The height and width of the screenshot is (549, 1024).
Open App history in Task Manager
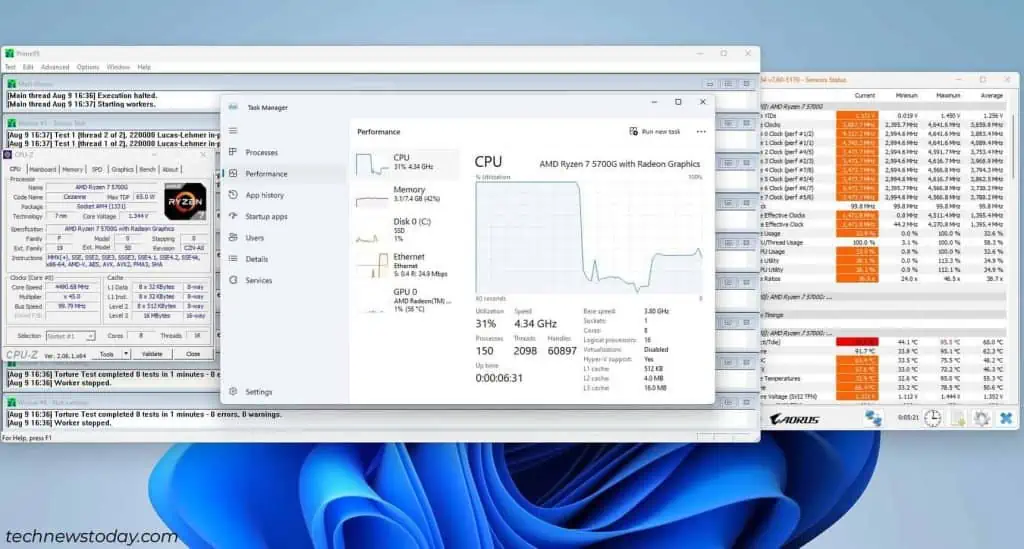264,195
